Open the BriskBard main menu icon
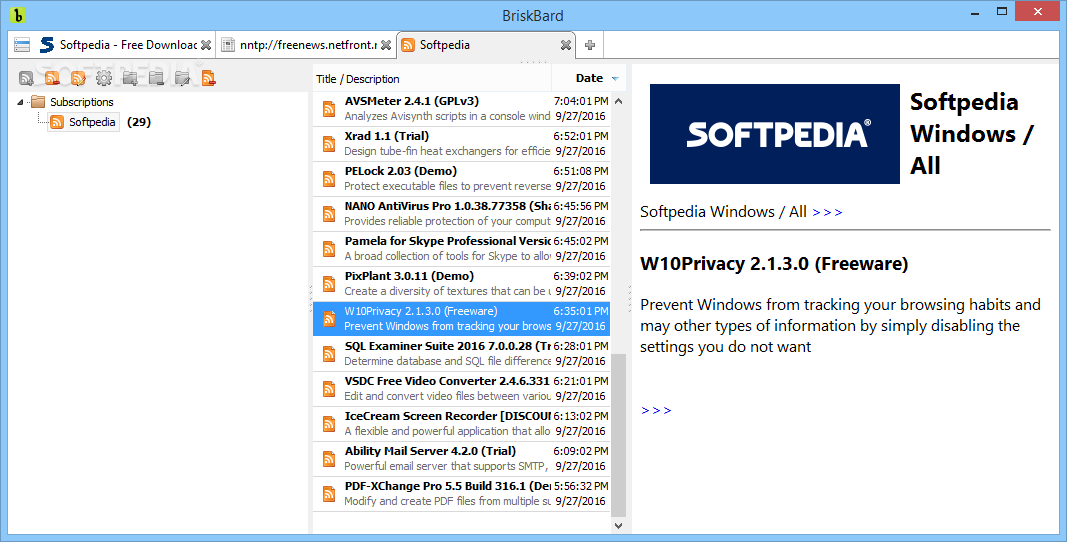 22,45
